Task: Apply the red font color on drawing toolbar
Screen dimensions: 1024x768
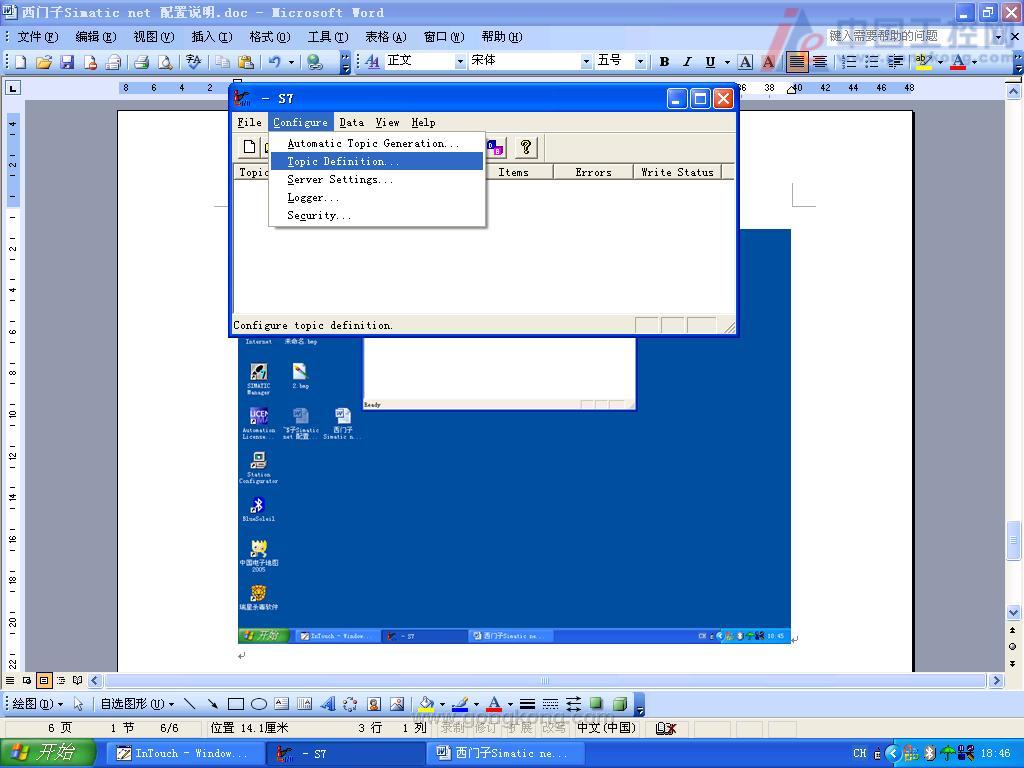Action: coord(494,703)
